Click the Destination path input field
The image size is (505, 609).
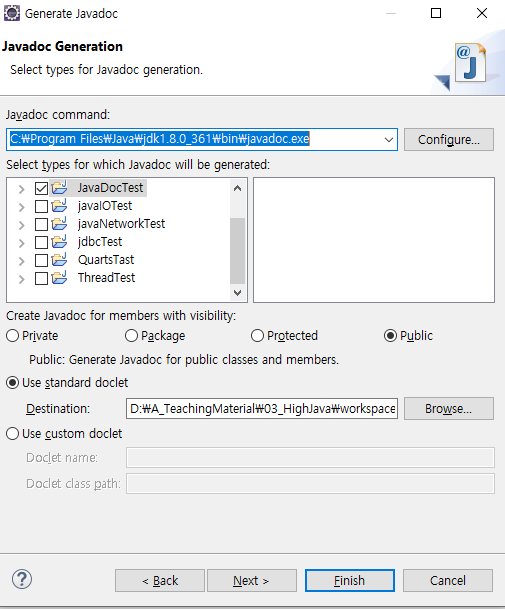[262, 409]
